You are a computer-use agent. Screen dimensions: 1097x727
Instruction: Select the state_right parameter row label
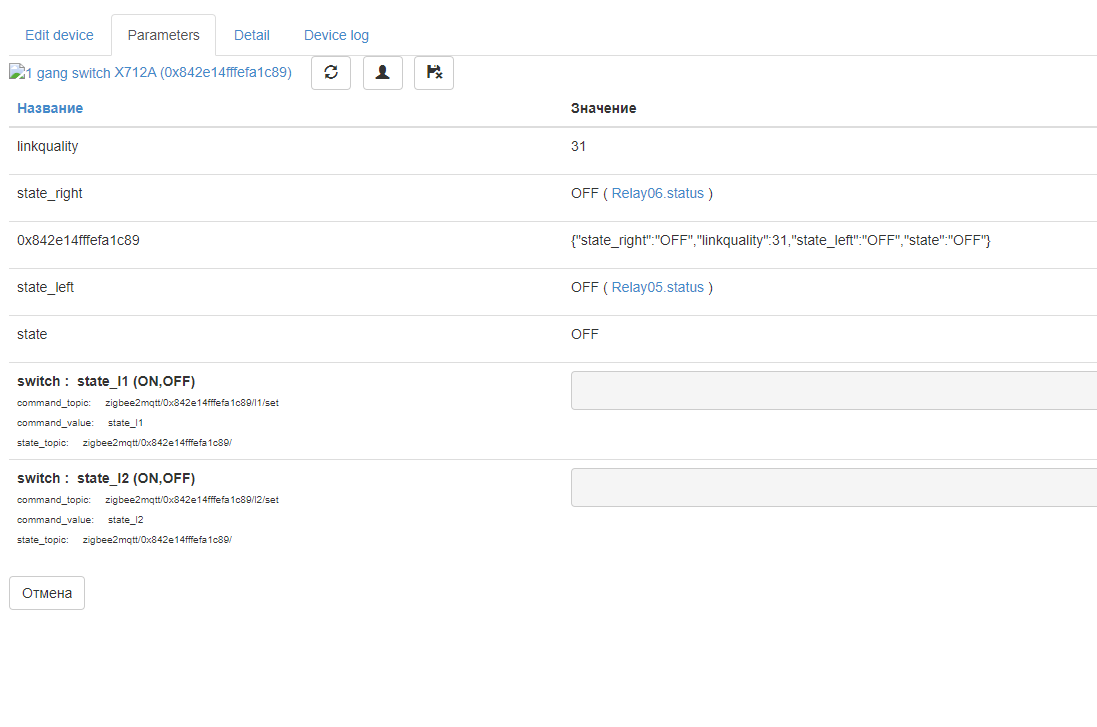(52, 193)
